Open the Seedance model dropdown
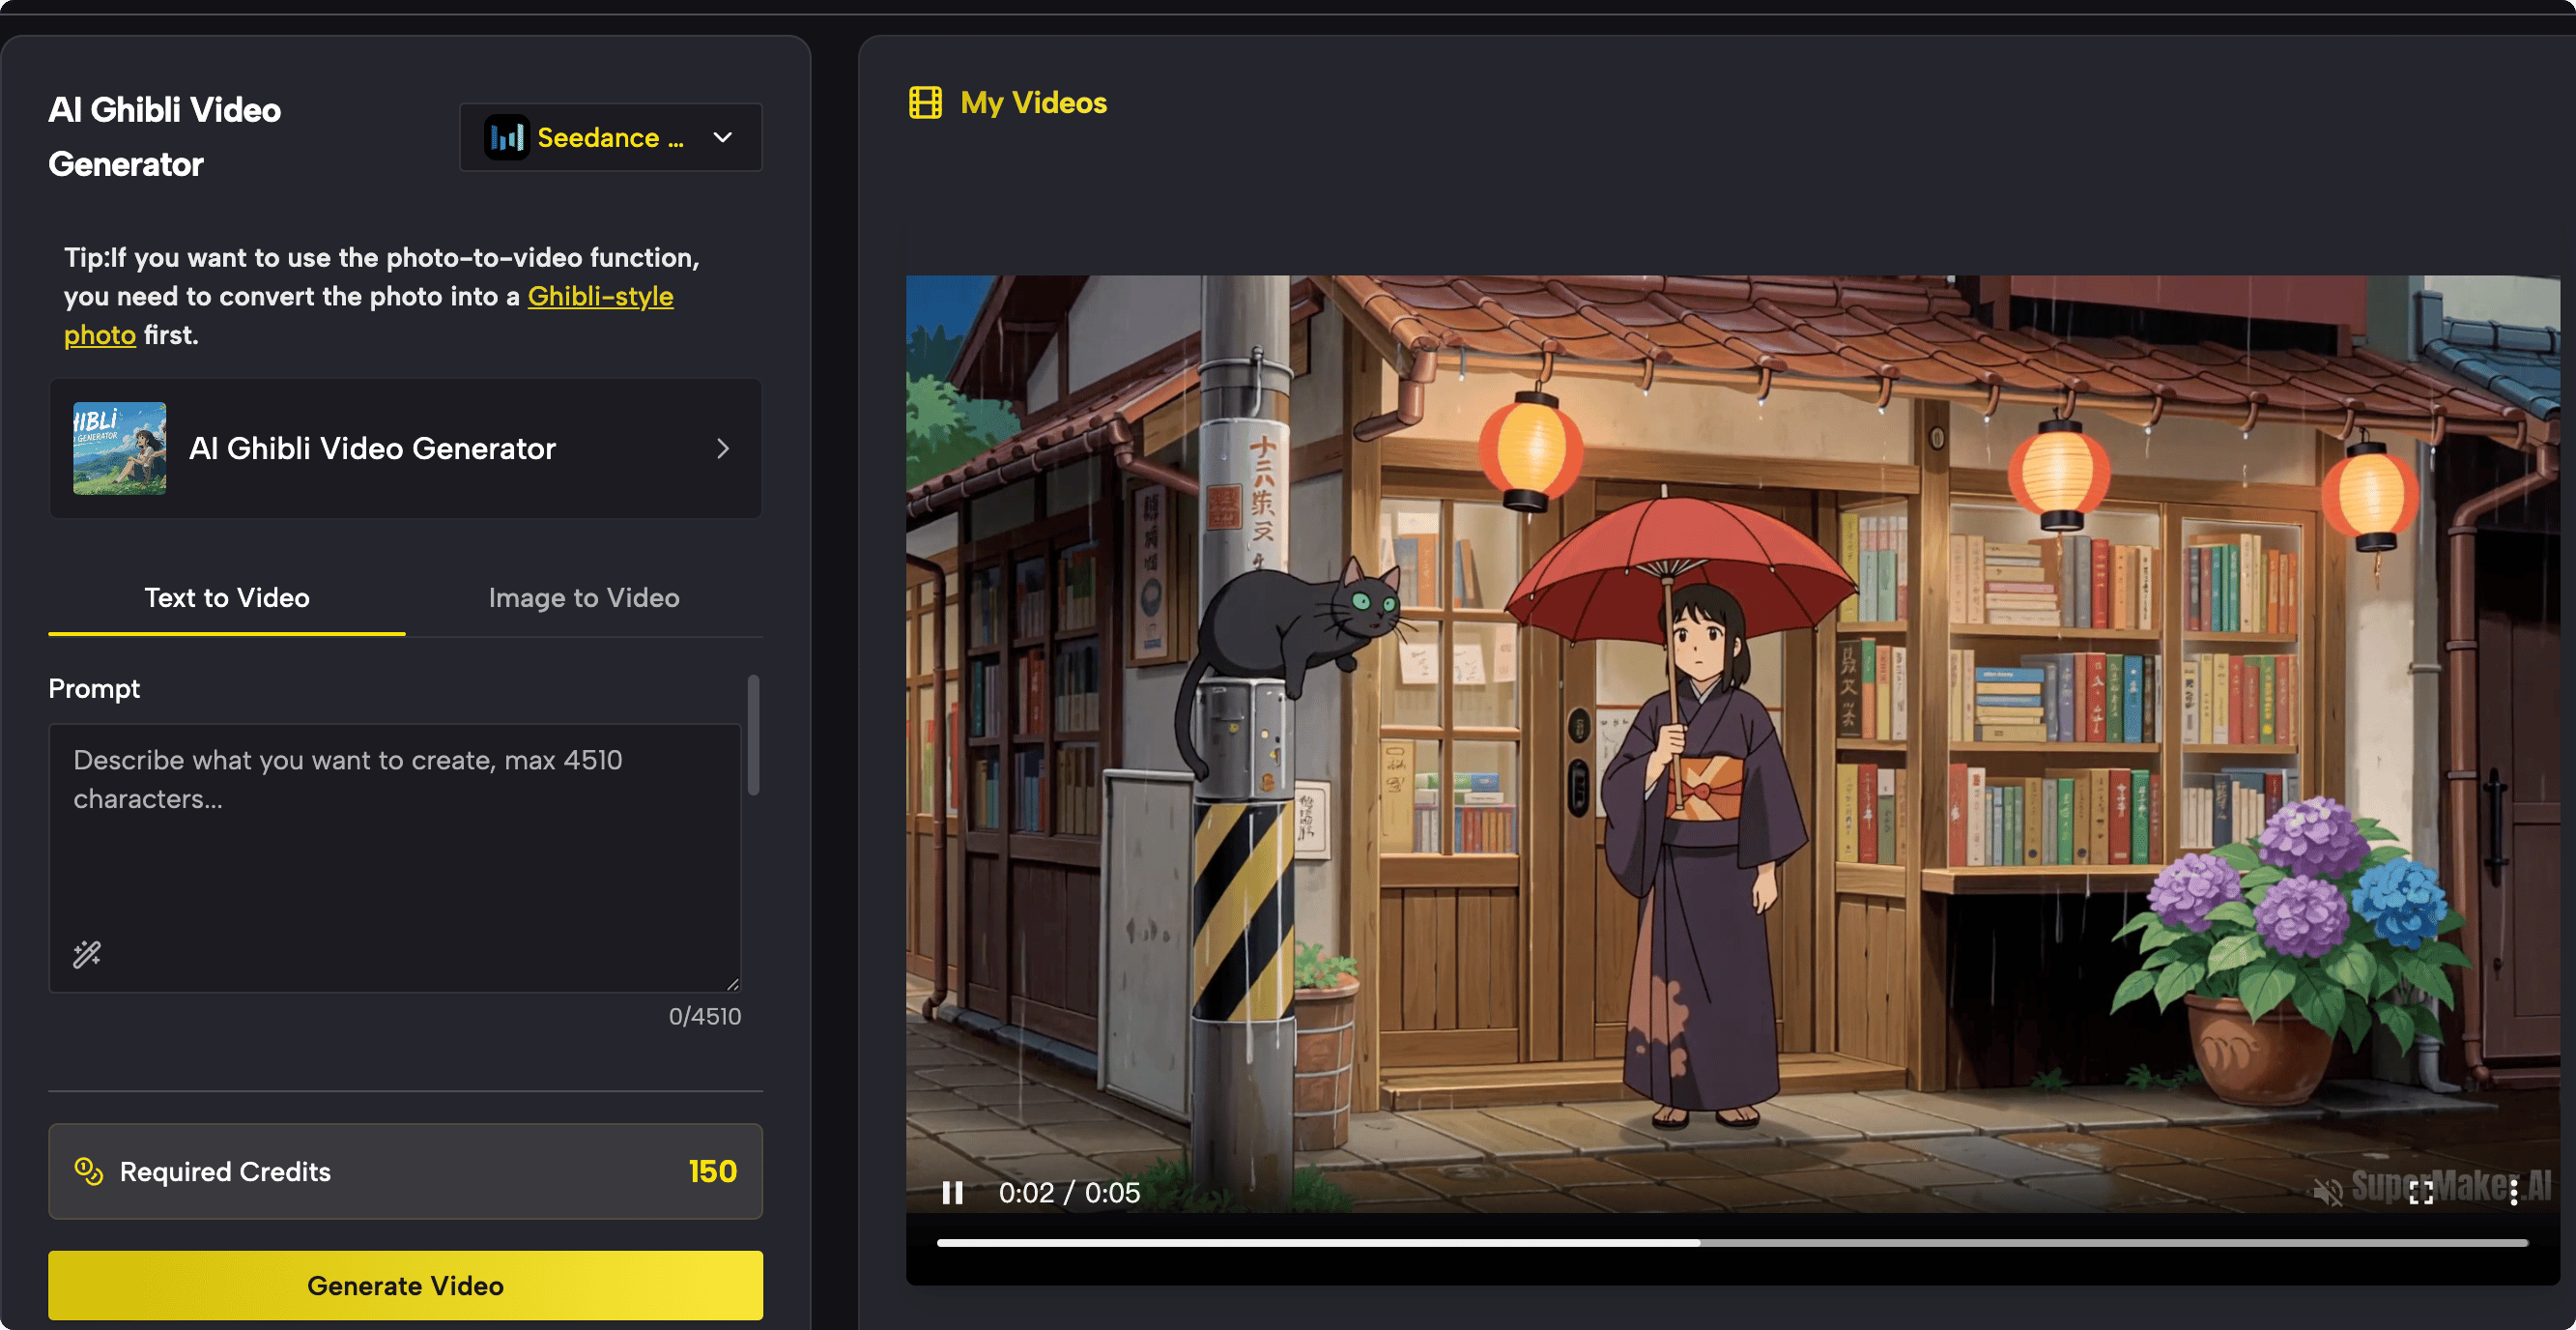Screen dimensions: 2576x1330 pos(610,137)
